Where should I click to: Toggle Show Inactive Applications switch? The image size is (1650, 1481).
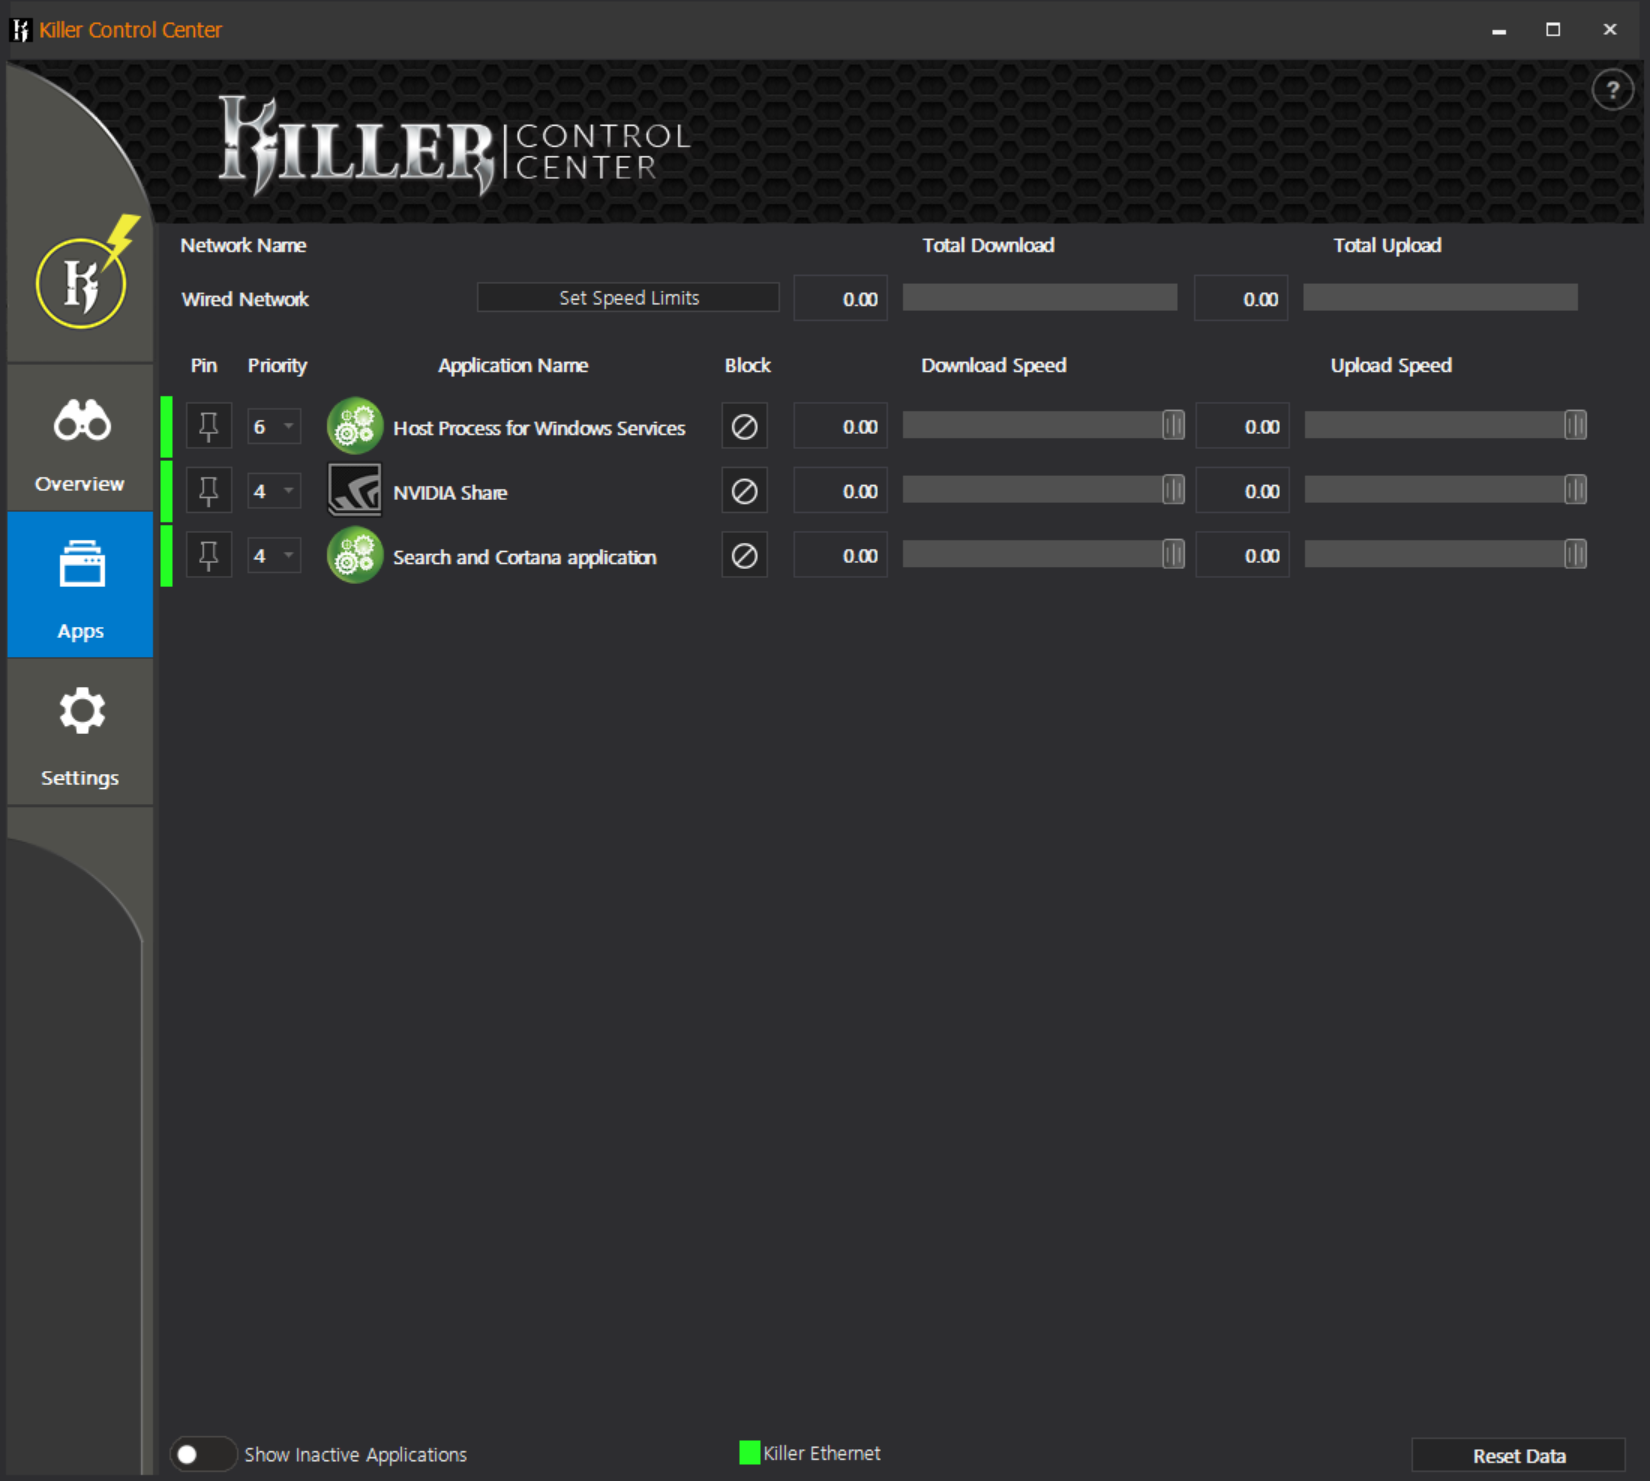[x=203, y=1454]
